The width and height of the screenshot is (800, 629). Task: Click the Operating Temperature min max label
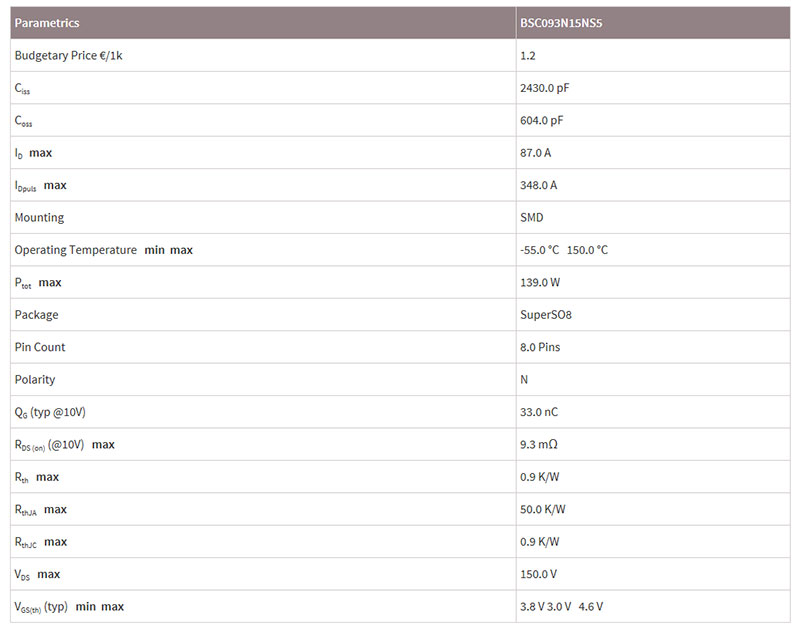point(104,250)
